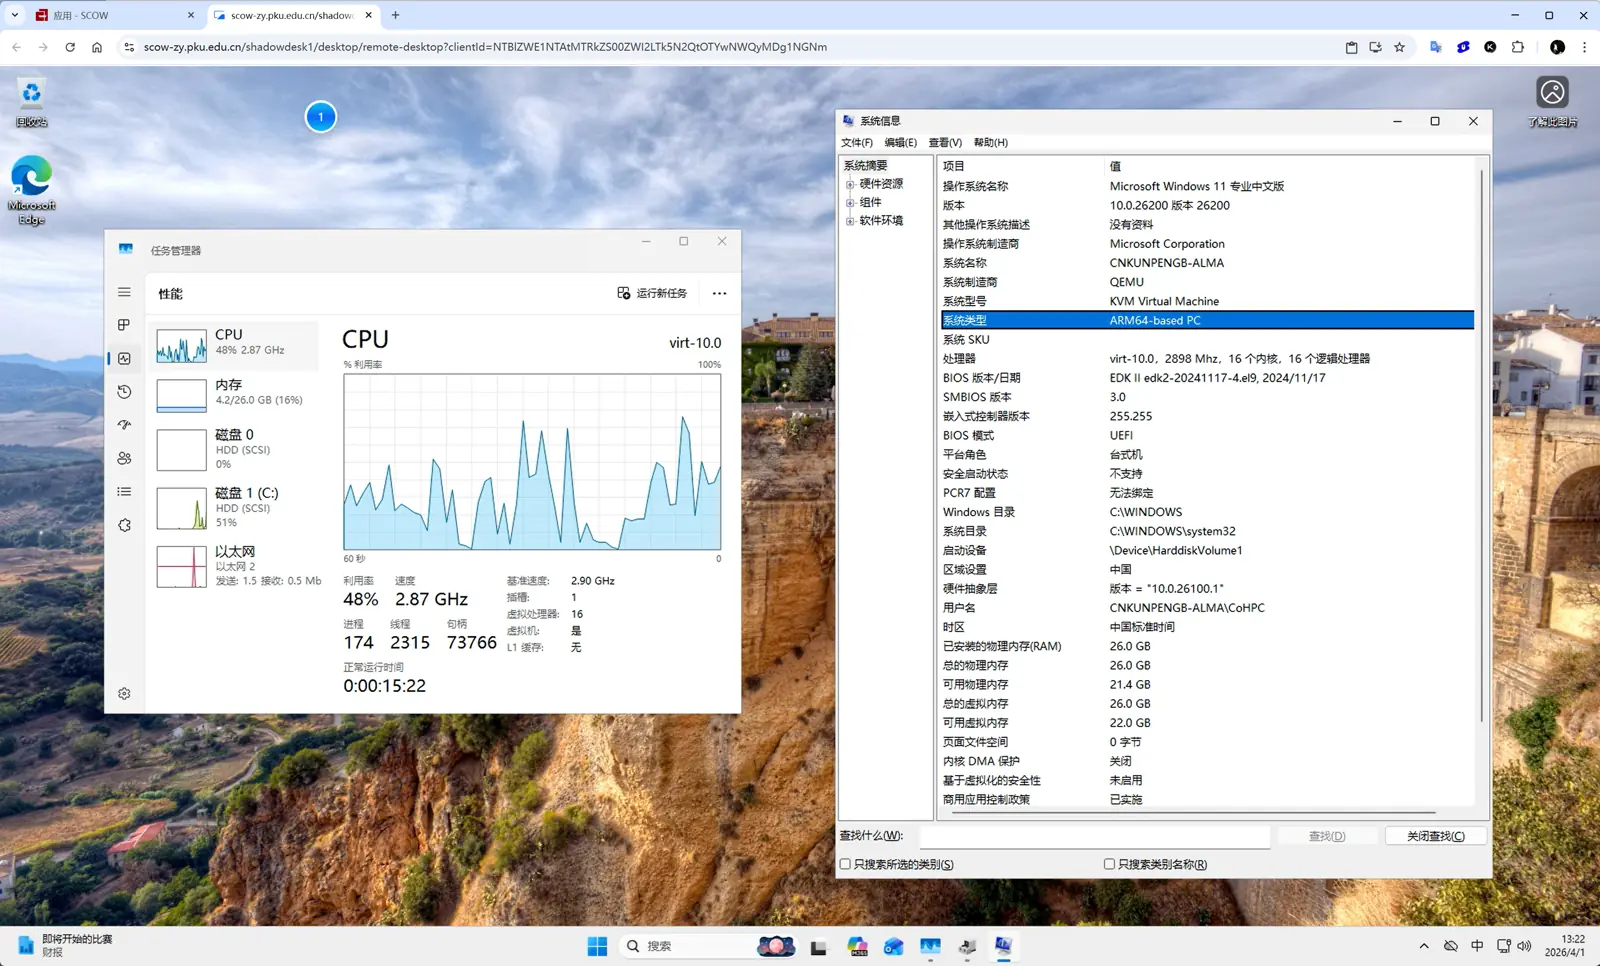Open the Help menu in System Information
The width and height of the screenshot is (1600, 966).
tap(991, 142)
